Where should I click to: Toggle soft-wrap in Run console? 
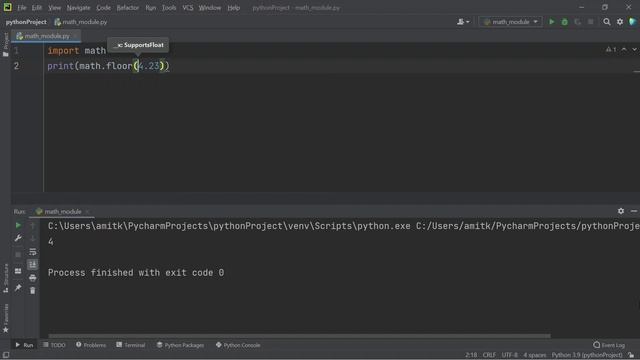coord(33,252)
